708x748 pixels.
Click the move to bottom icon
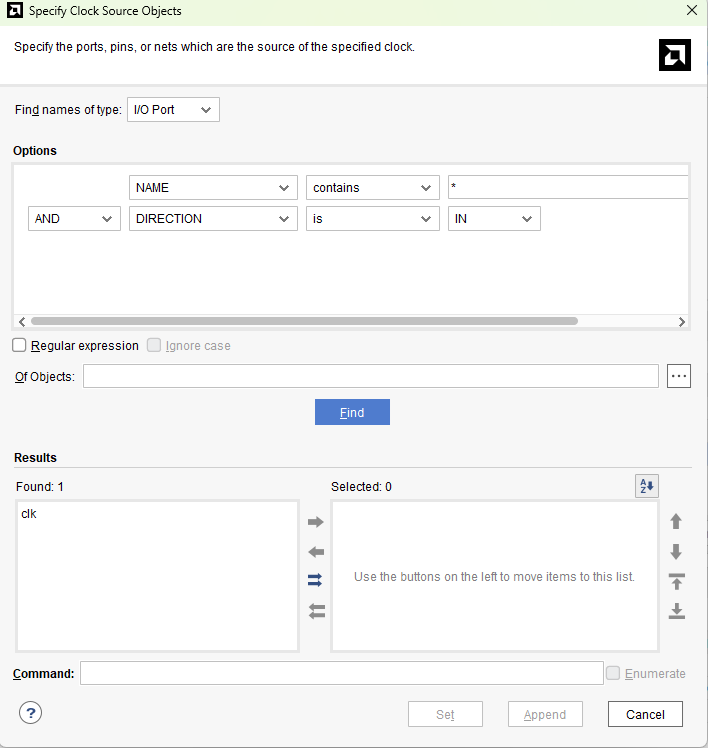[676, 611]
